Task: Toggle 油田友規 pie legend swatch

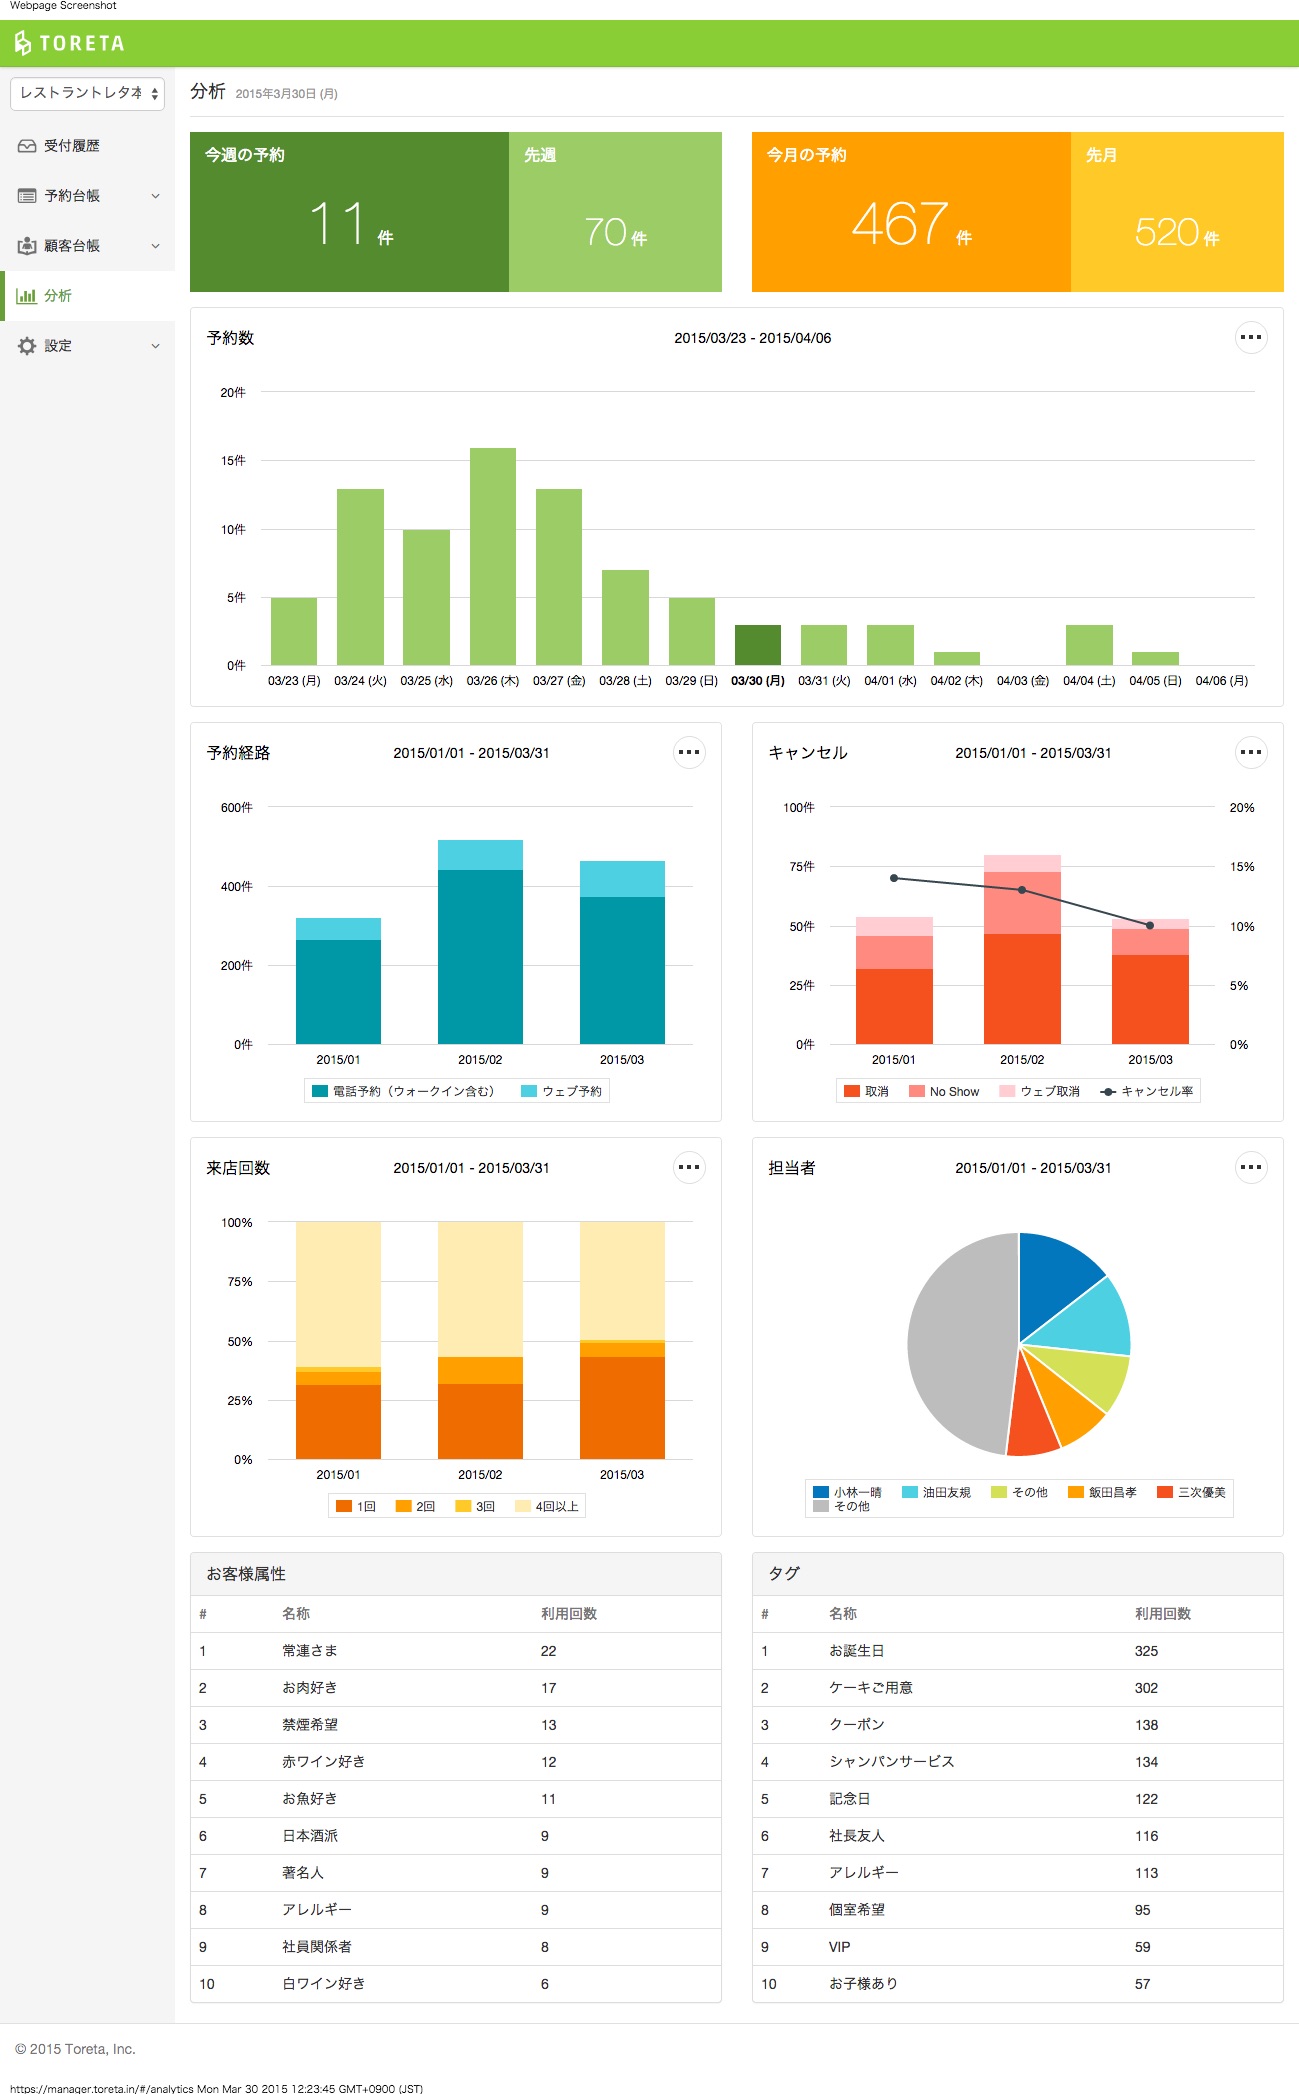Action: pyautogui.click(x=910, y=1492)
